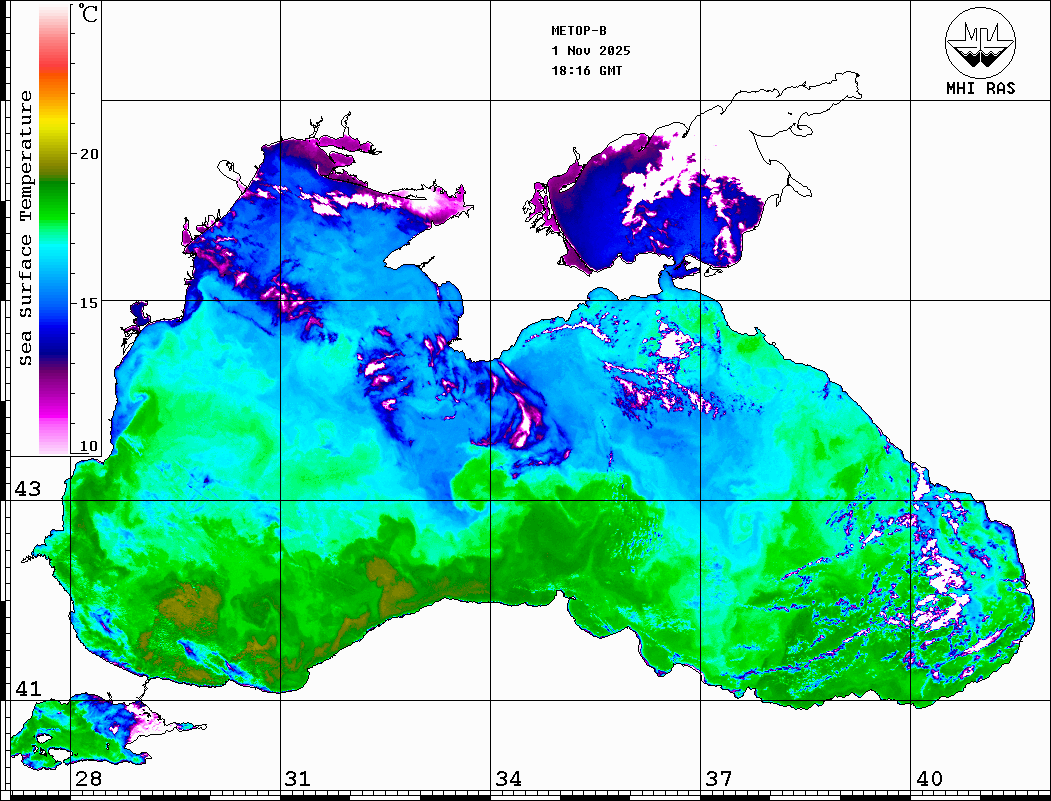Select the METOP-B satellite name label
Viewport: 1051px width, 801px height.
pyautogui.click(x=578, y=31)
